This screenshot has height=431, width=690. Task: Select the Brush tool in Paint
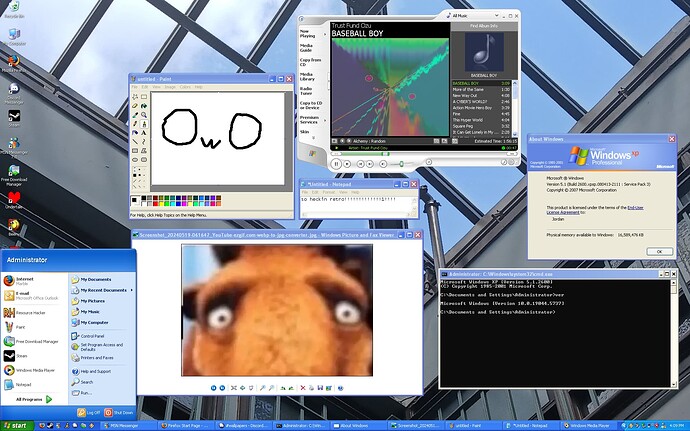144,124
